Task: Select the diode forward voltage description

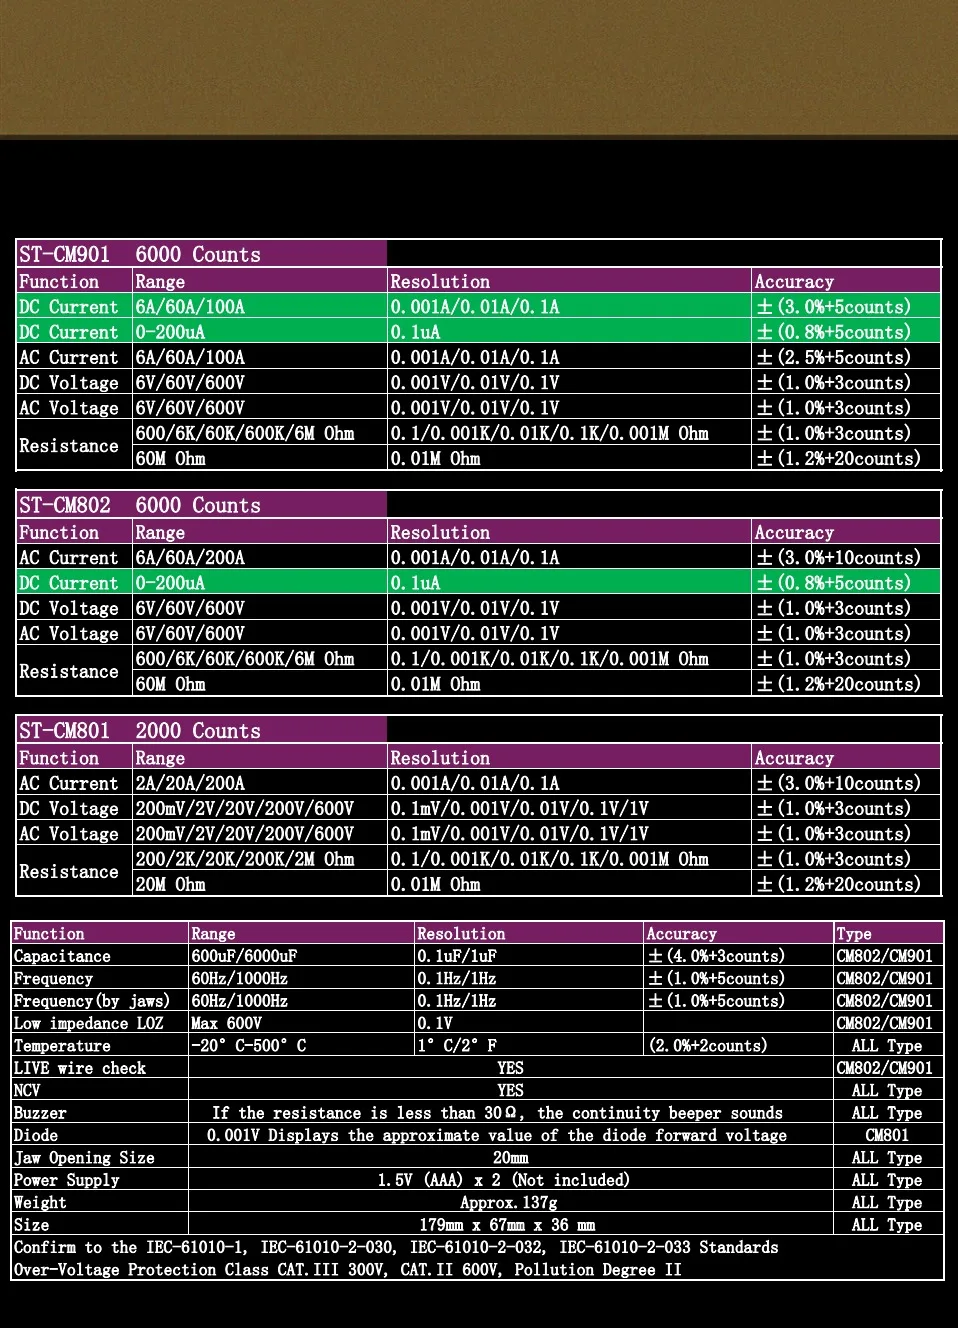Action: point(497,1135)
